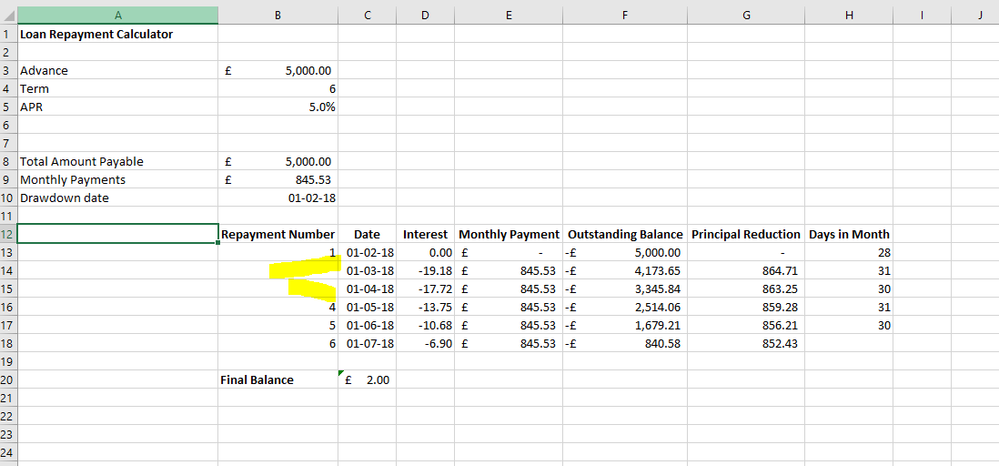Select principal reduction 864.71 cell
The width and height of the screenshot is (999, 466).
(x=746, y=271)
